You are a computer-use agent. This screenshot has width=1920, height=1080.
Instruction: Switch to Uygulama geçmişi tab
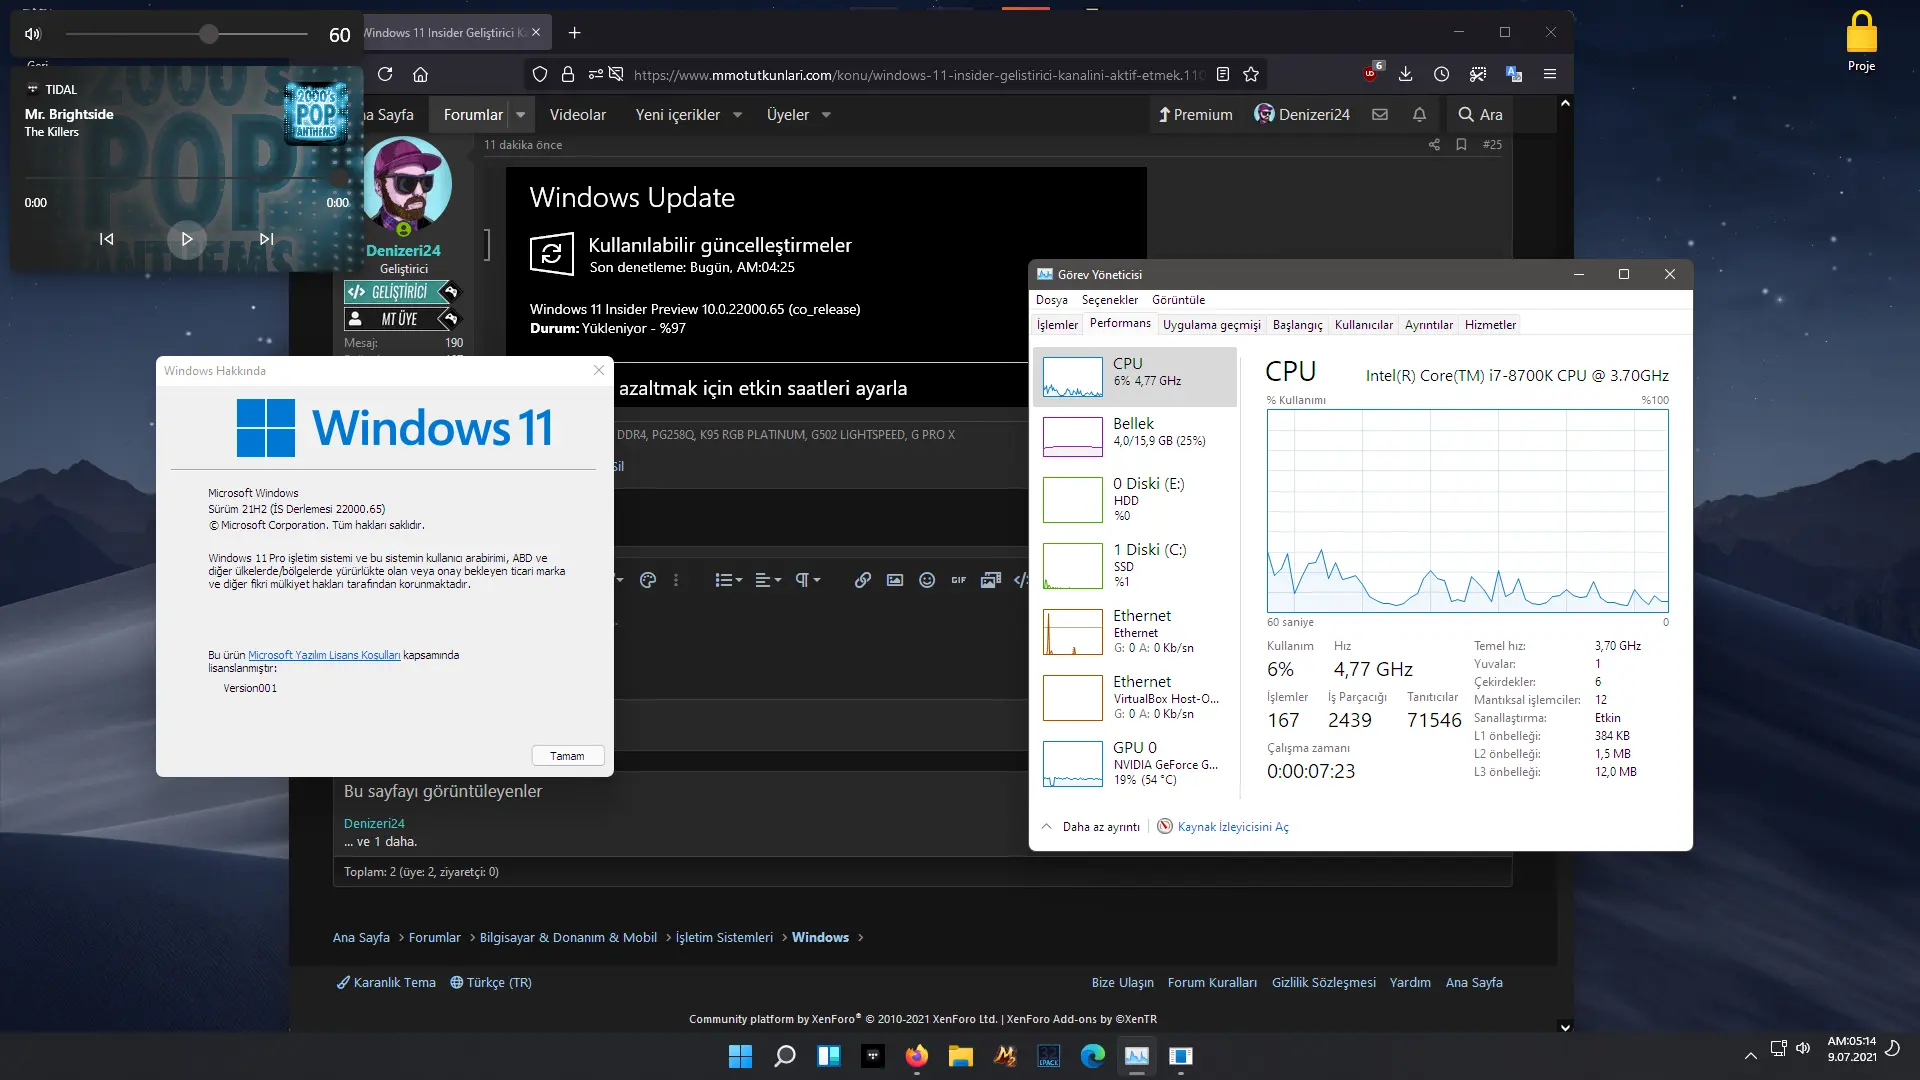click(1212, 325)
